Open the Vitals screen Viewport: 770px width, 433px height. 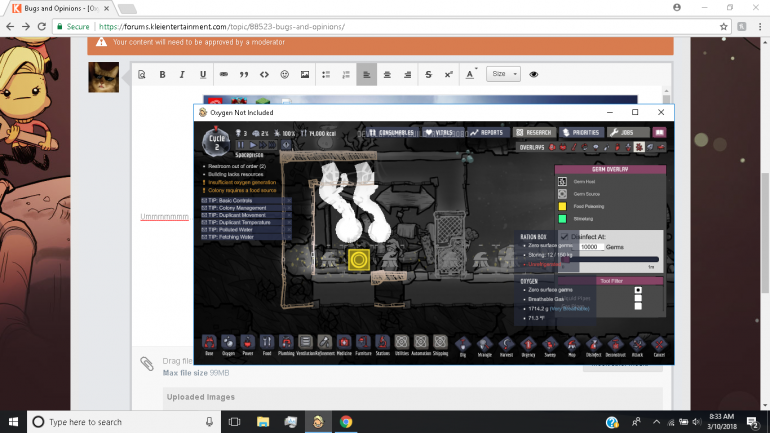(x=440, y=133)
